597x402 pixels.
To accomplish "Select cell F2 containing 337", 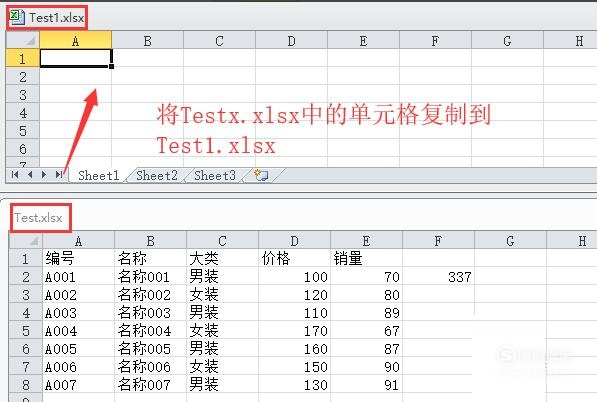I will pos(438,276).
